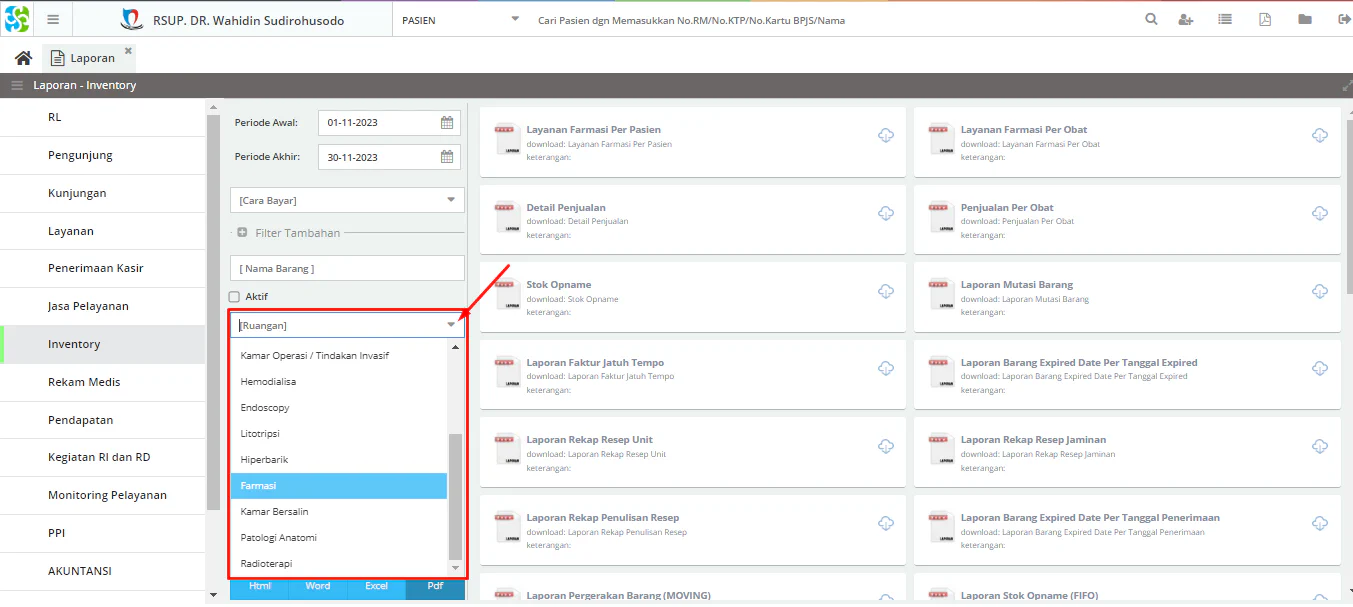The width and height of the screenshot is (1353, 607).
Task: Click the logout icon at top right
Action: 1341,19
